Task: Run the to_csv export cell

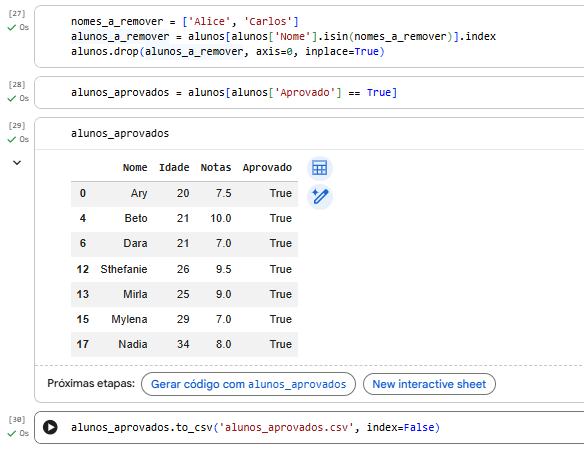Action: pyautogui.click(x=50, y=427)
